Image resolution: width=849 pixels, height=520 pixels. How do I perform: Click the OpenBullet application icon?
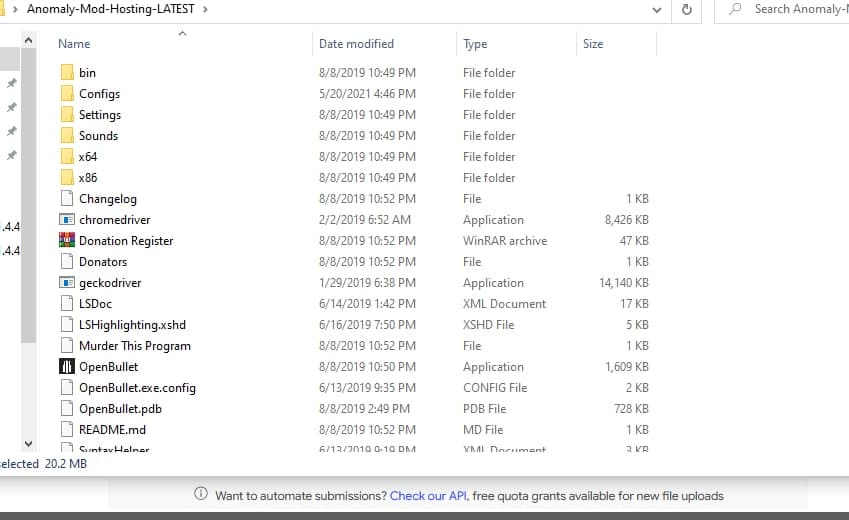(x=67, y=367)
